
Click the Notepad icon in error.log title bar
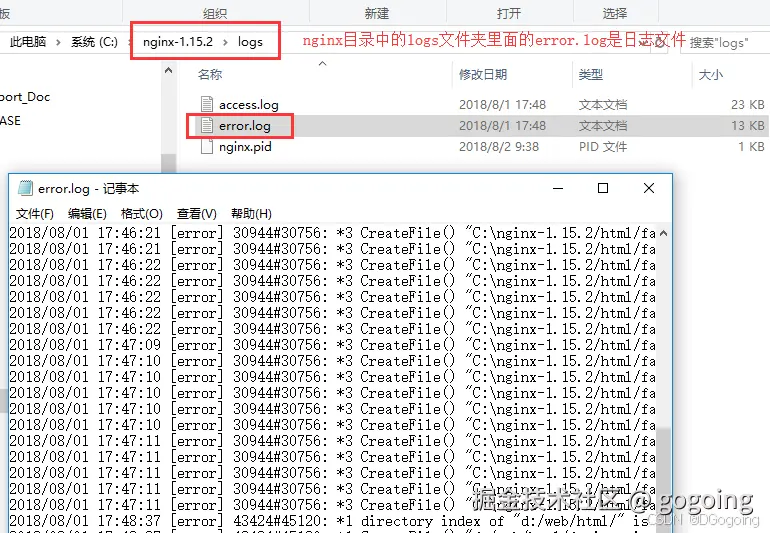point(25,188)
